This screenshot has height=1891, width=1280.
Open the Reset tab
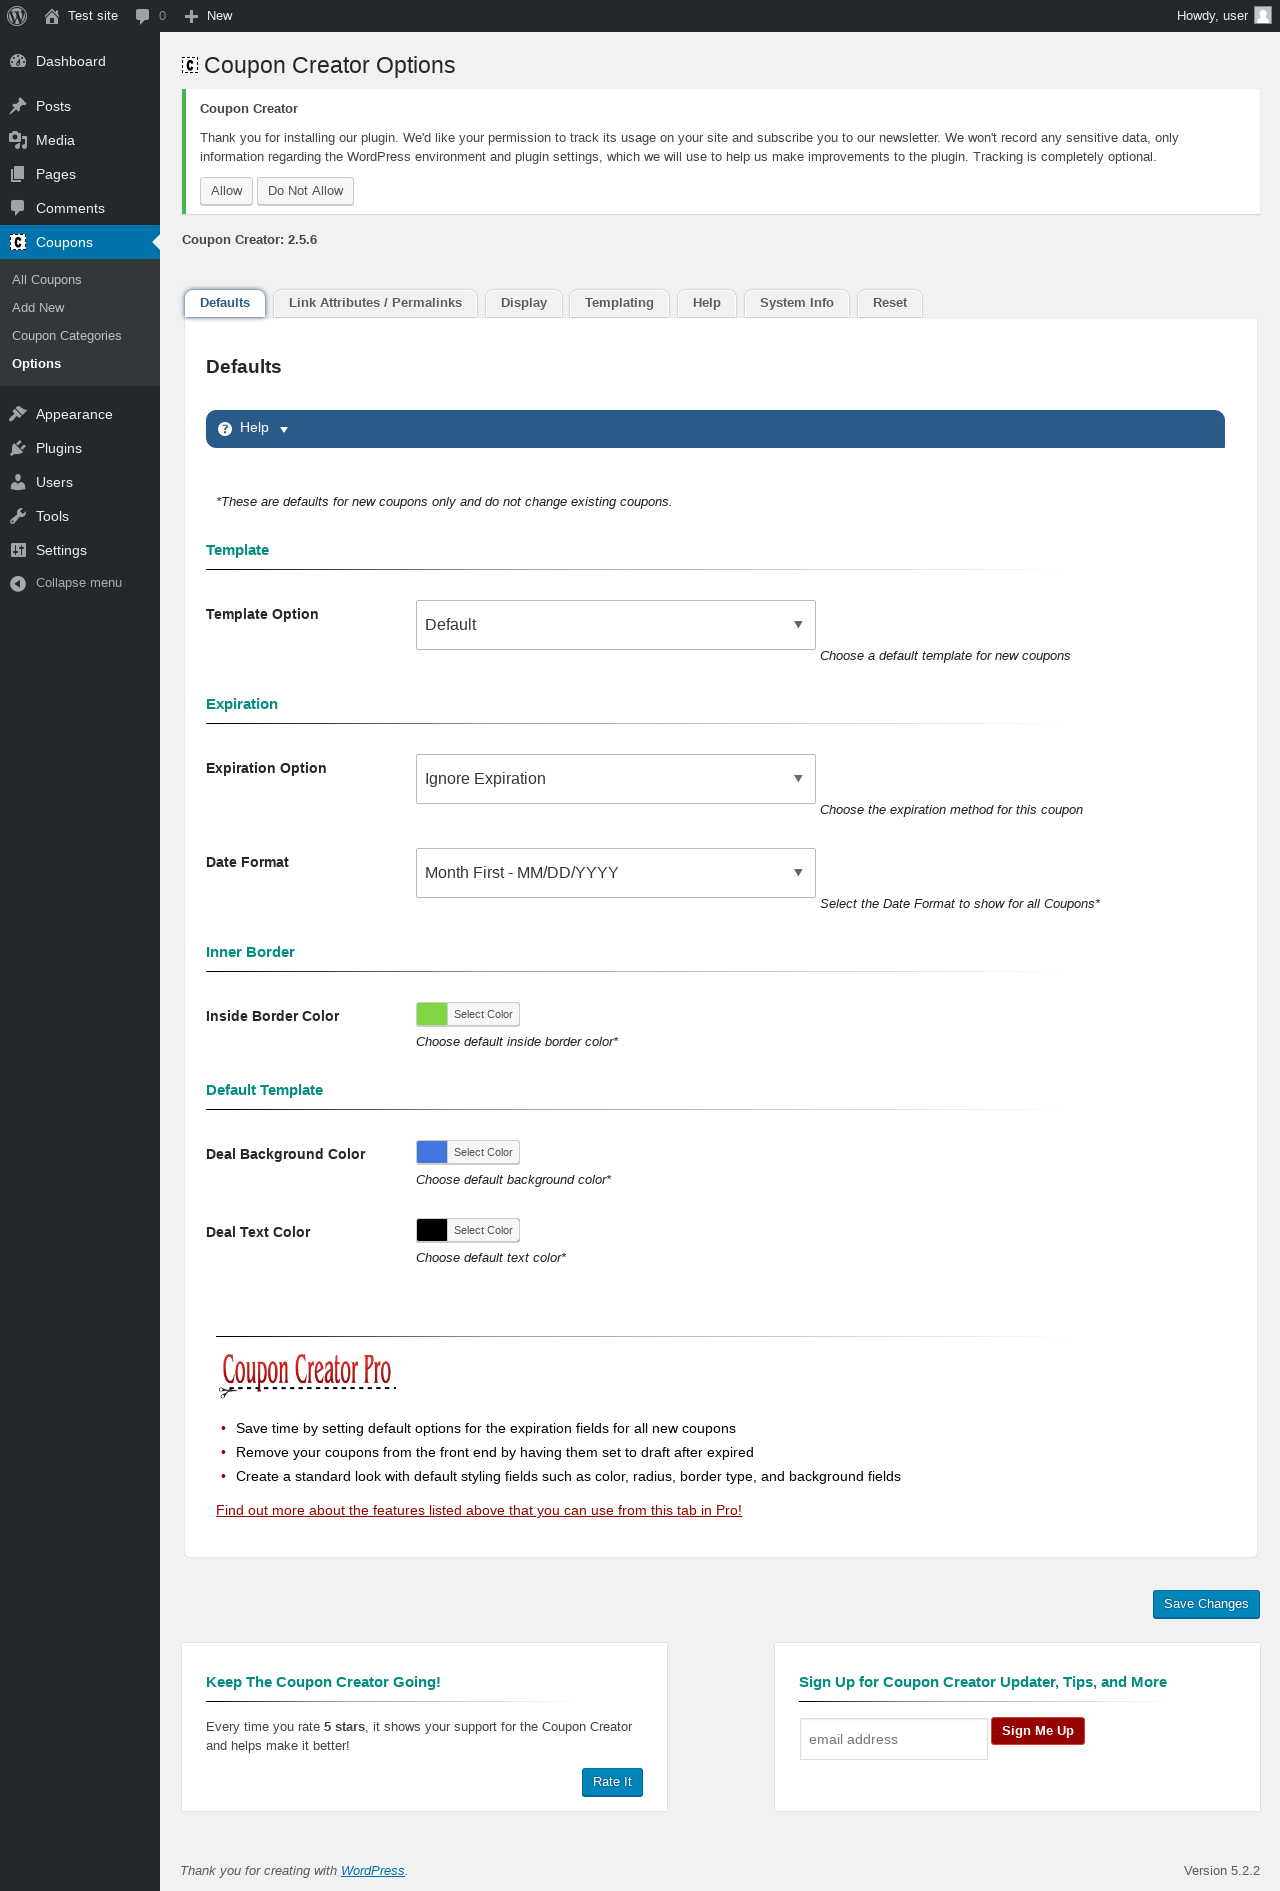(x=890, y=303)
